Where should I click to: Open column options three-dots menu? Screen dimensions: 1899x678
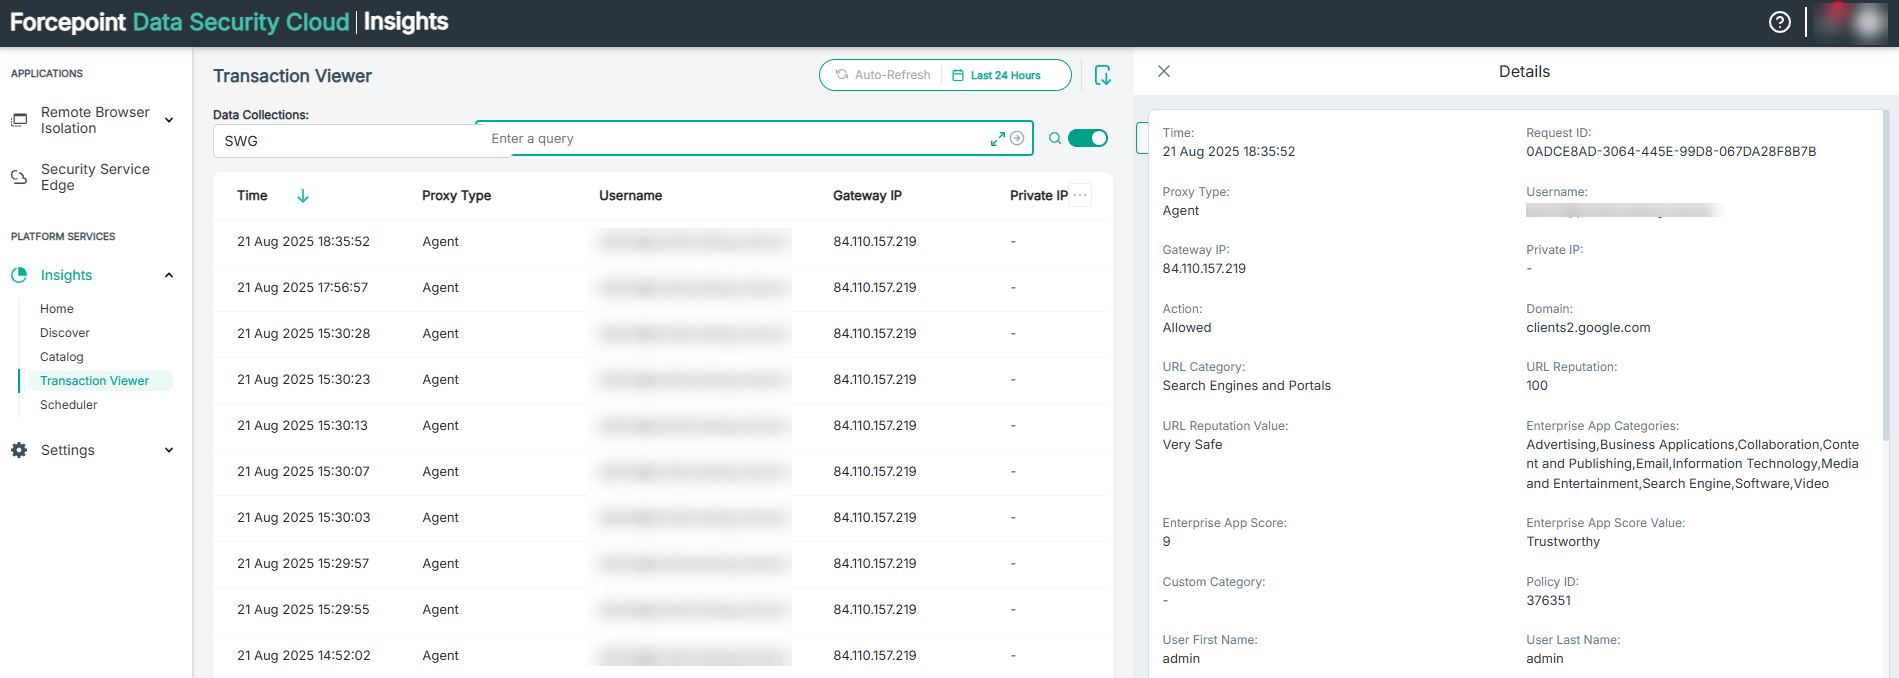pyautogui.click(x=1080, y=196)
